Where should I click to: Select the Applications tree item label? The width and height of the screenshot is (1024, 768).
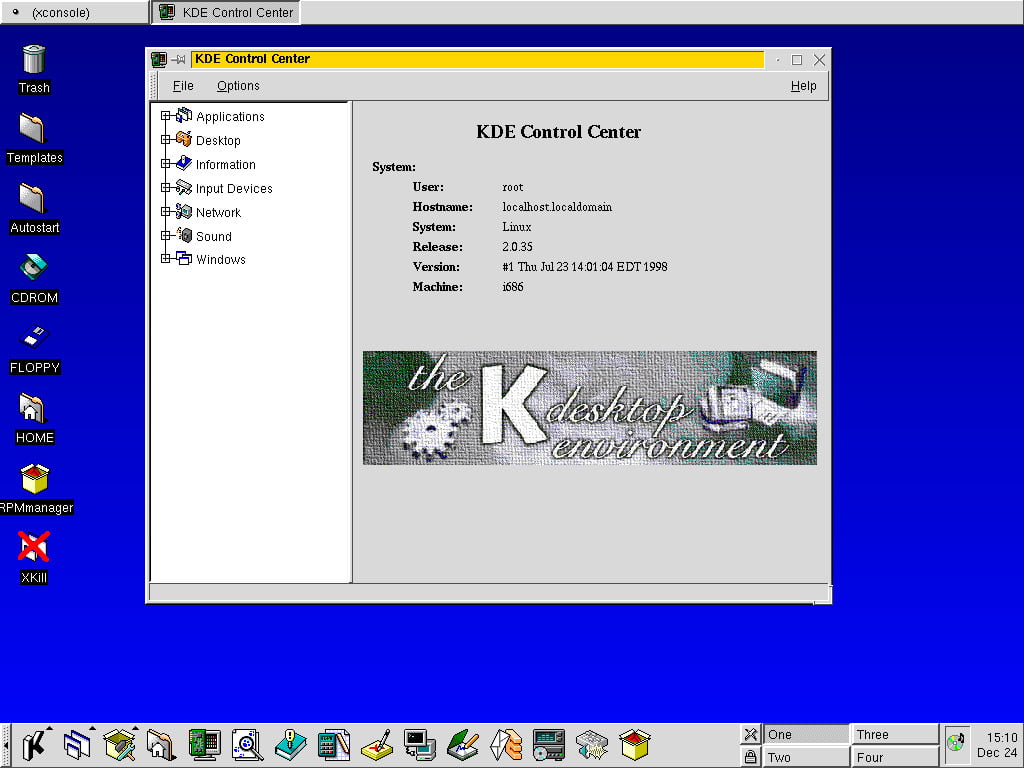point(231,117)
